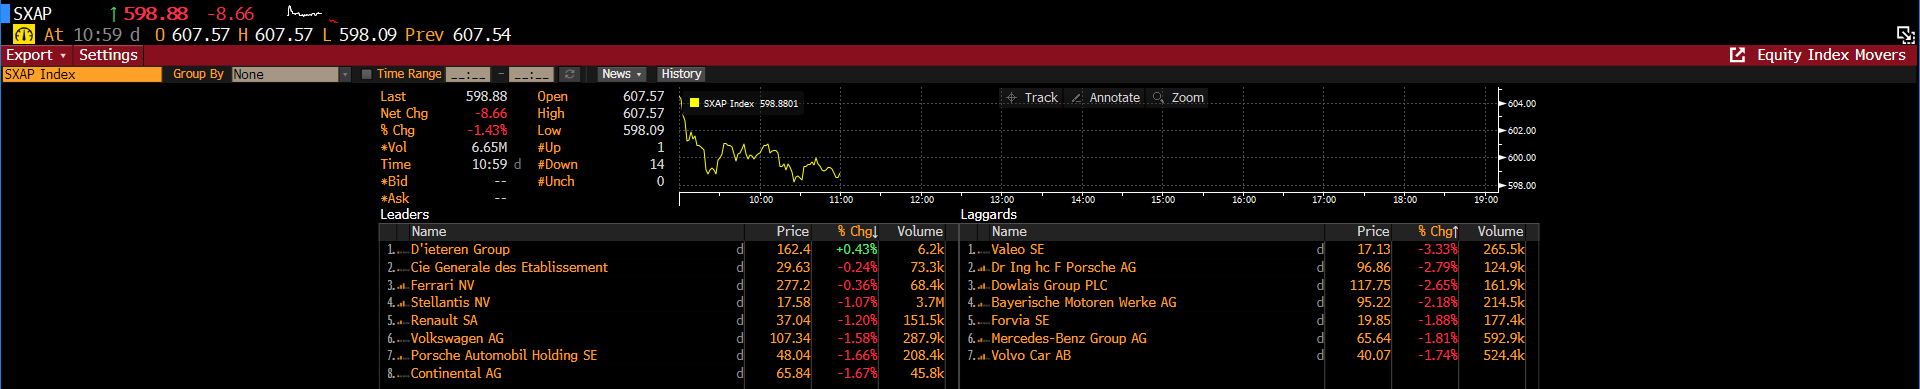Sort Leaders by % Chg column header

[x=856, y=231]
